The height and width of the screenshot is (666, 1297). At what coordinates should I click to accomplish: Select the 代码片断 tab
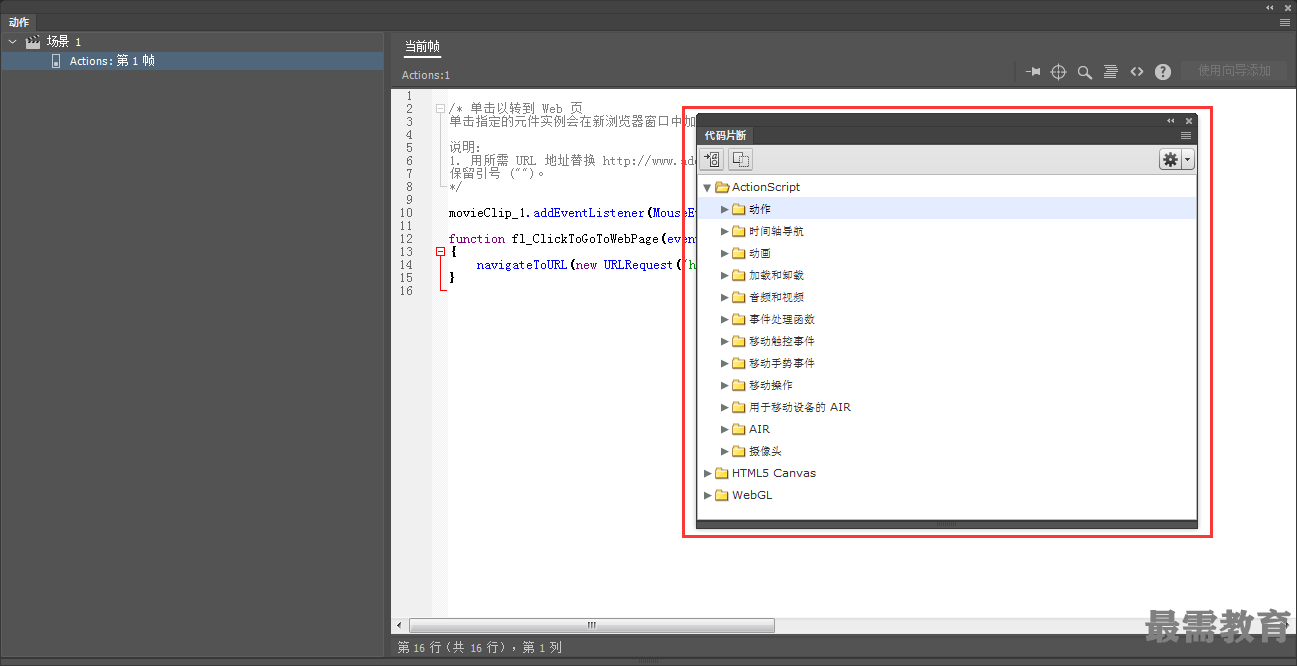click(x=725, y=136)
